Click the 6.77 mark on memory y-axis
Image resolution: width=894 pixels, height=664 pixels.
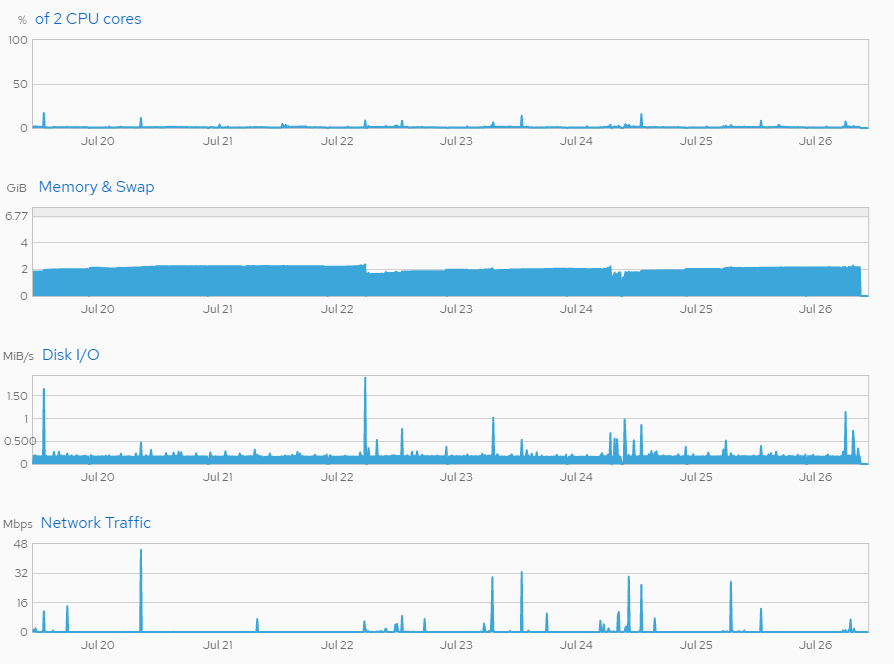(x=15, y=213)
